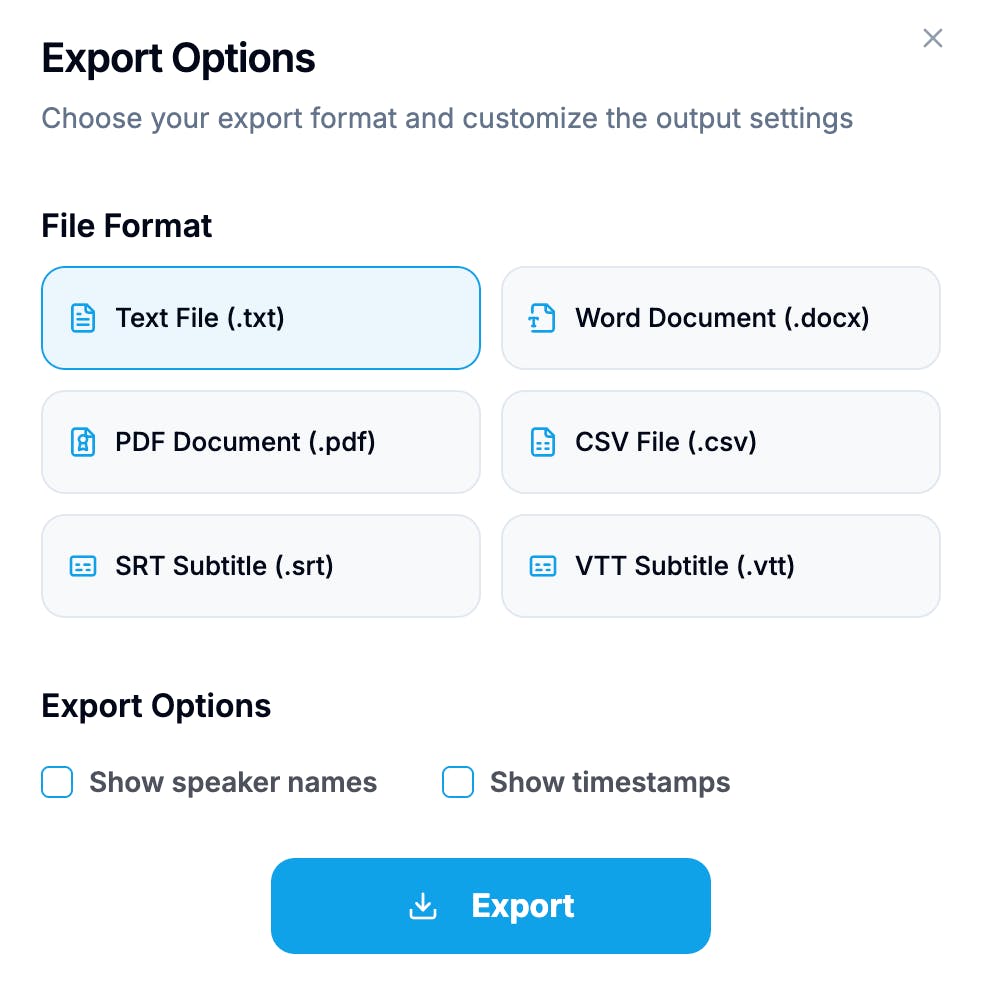Image resolution: width=984 pixels, height=986 pixels.
Task: Click the Word Document file icon
Action: click(542, 318)
